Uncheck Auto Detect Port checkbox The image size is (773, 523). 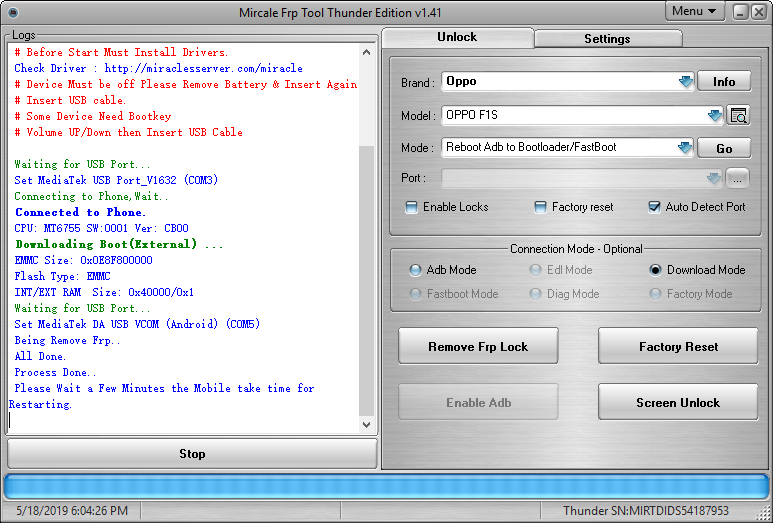click(x=654, y=207)
